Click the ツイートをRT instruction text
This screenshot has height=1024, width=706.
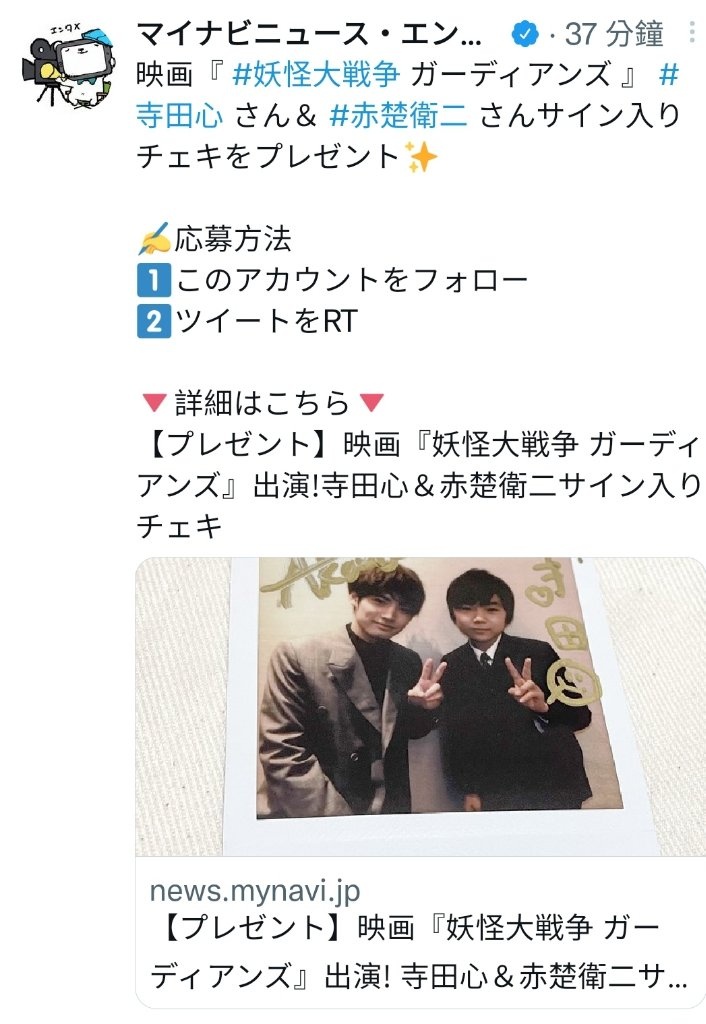(266, 321)
